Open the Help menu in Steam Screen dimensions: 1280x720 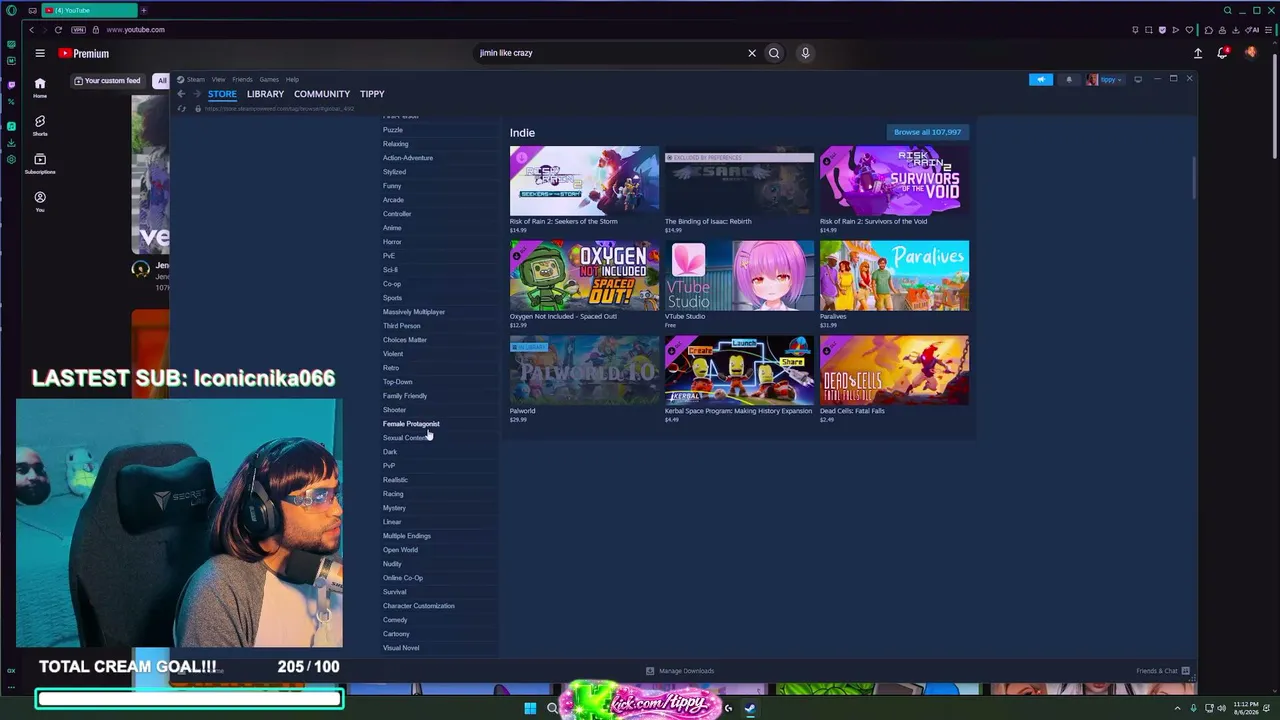click(292, 79)
